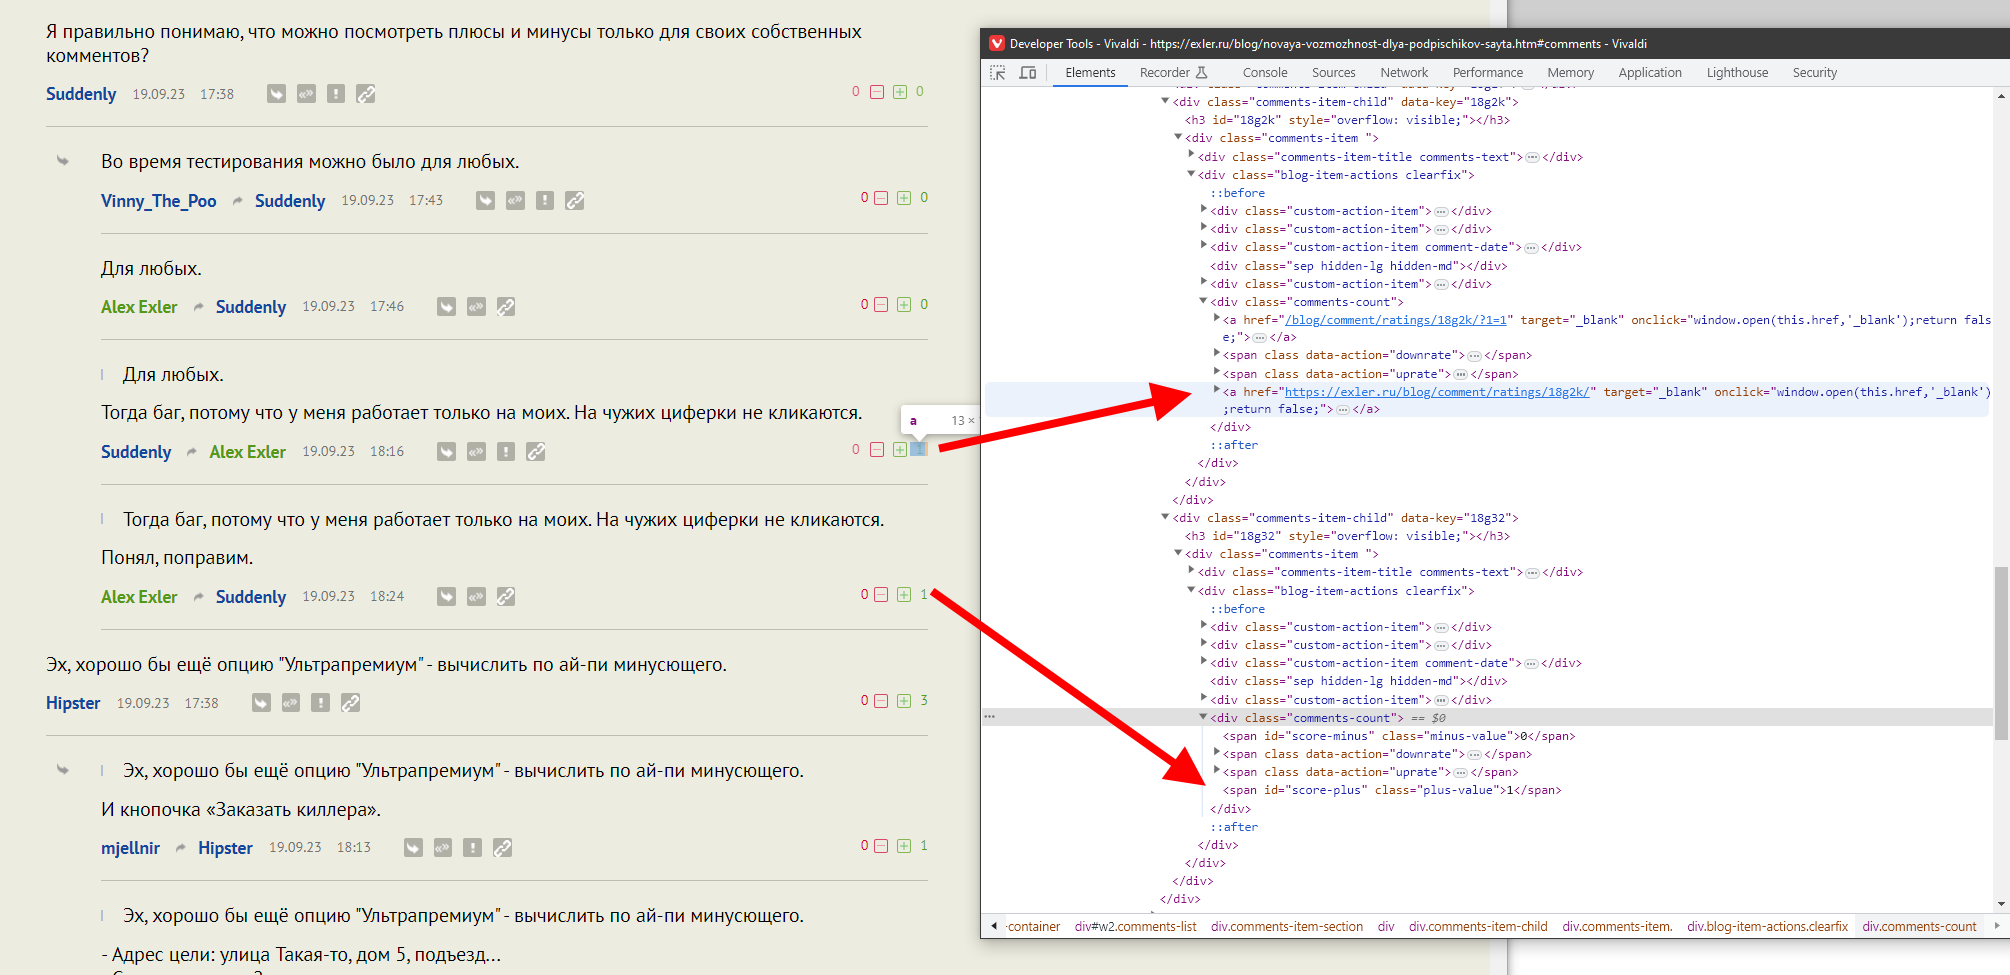Downvote Hipster's 17:38 comment with minus icon
Screen dimensions: 2010x975
881,701
